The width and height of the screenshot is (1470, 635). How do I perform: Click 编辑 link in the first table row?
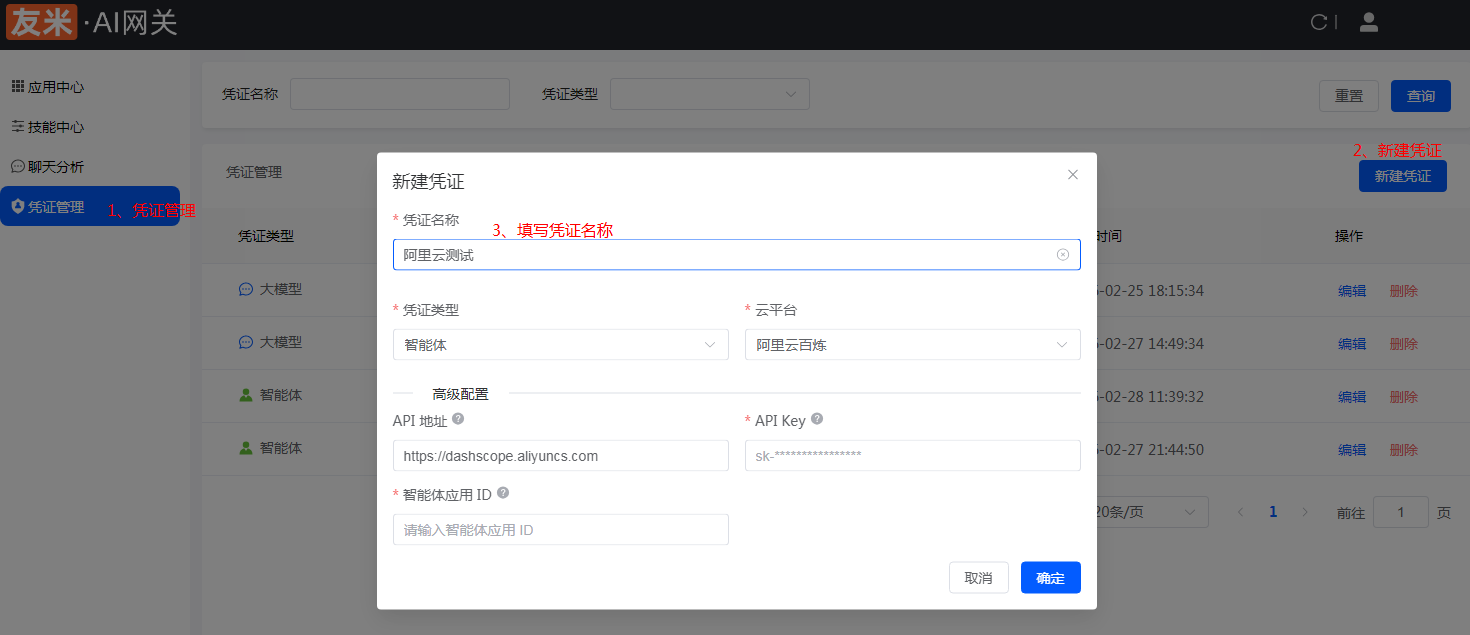(x=1351, y=291)
